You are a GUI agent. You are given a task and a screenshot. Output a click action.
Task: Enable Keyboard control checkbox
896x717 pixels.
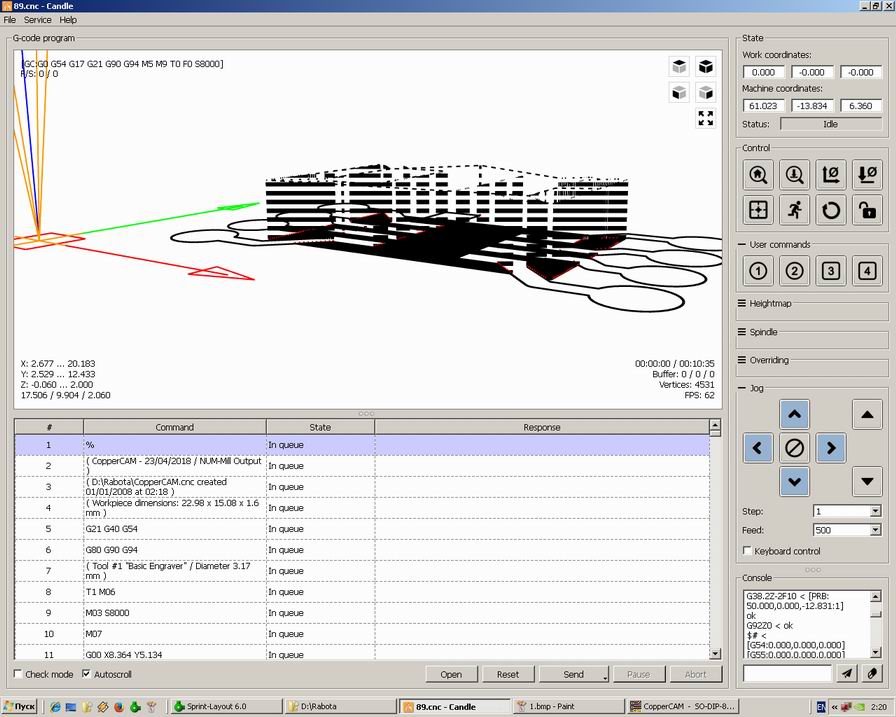tap(747, 551)
